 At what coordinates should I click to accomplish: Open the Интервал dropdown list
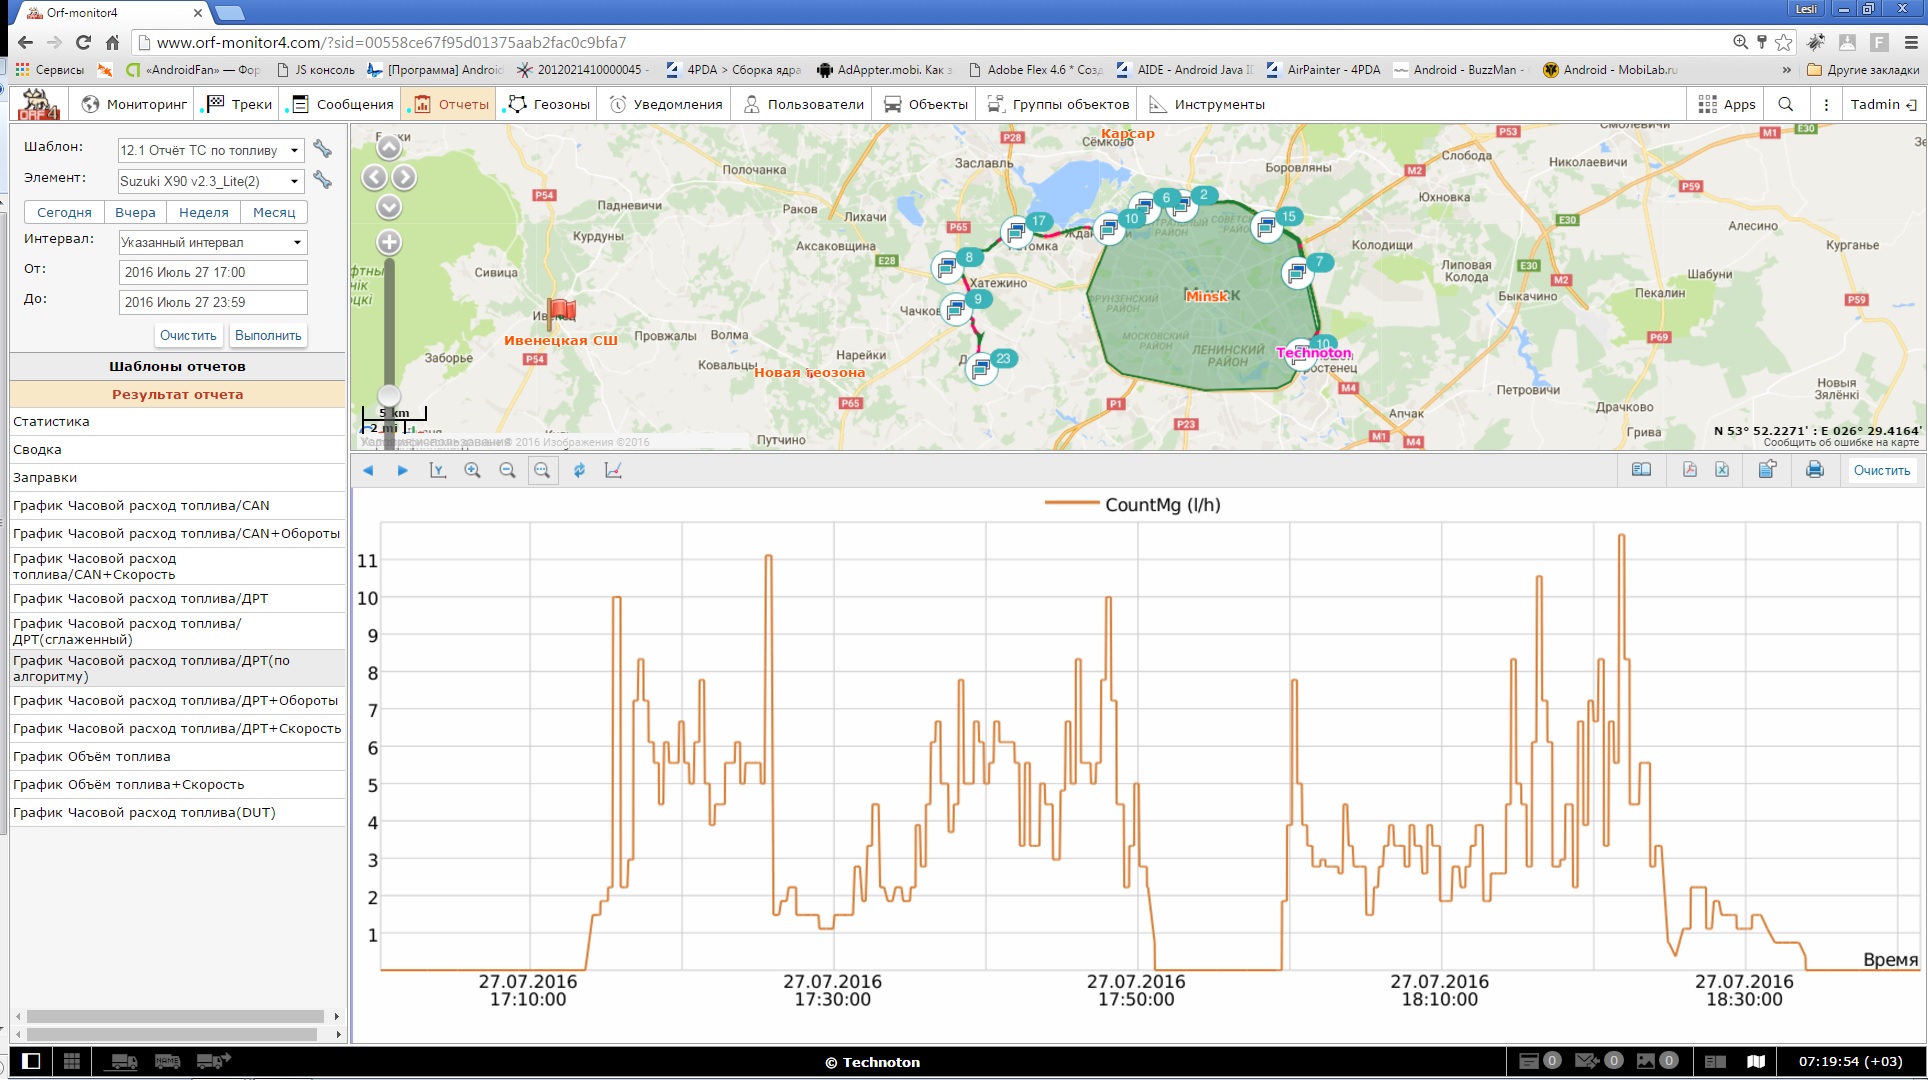pyautogui.click(x=212, y=242)
